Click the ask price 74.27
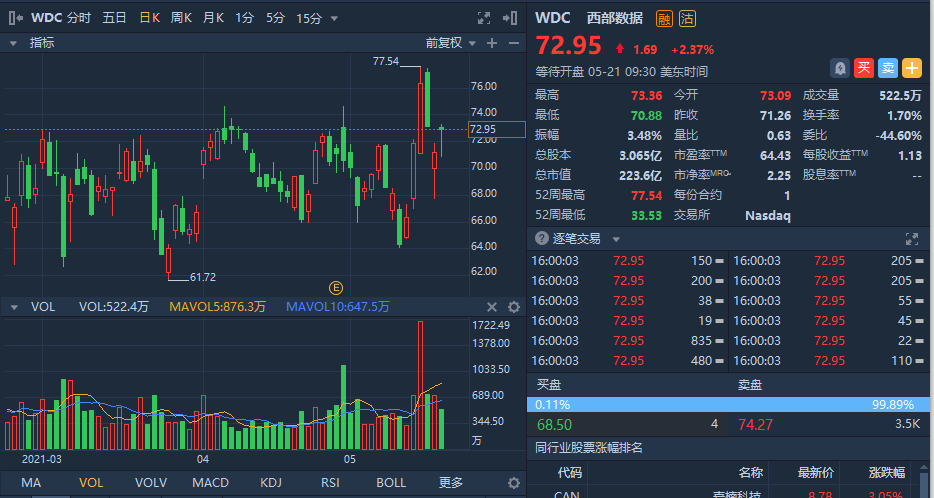The height and width of the screenshot is (498, 934). [755, 425]
